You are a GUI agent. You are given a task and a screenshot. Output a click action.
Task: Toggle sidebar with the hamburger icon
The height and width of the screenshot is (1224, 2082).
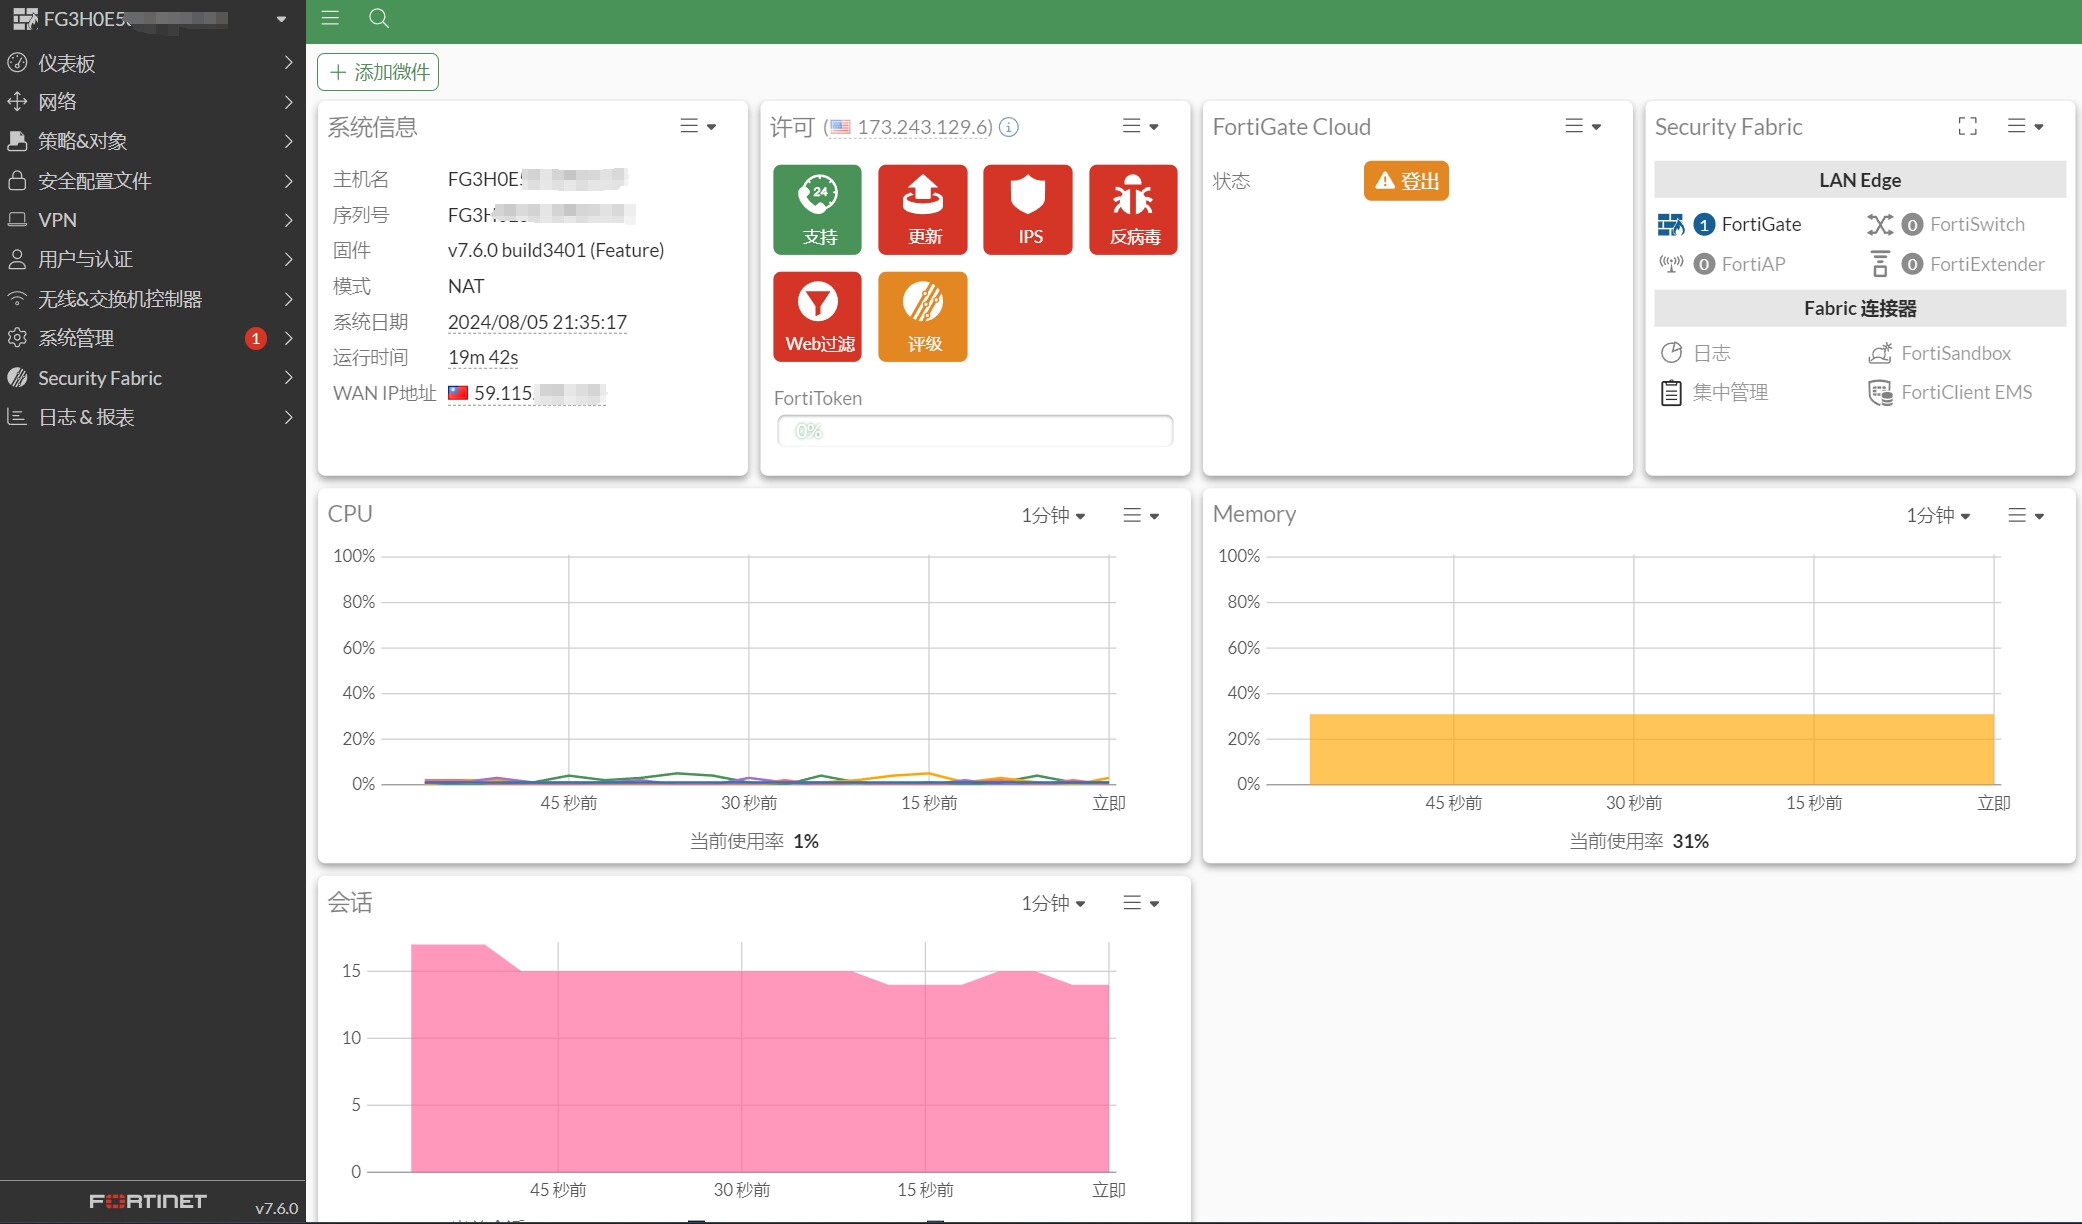pyautogui.click(x=330, y=18)
